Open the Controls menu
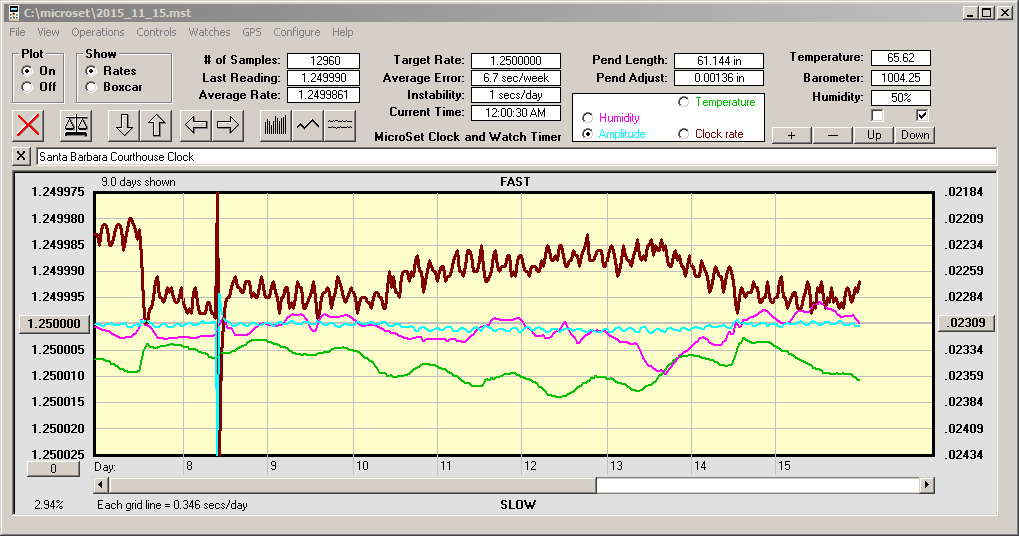 pos(156,32)
